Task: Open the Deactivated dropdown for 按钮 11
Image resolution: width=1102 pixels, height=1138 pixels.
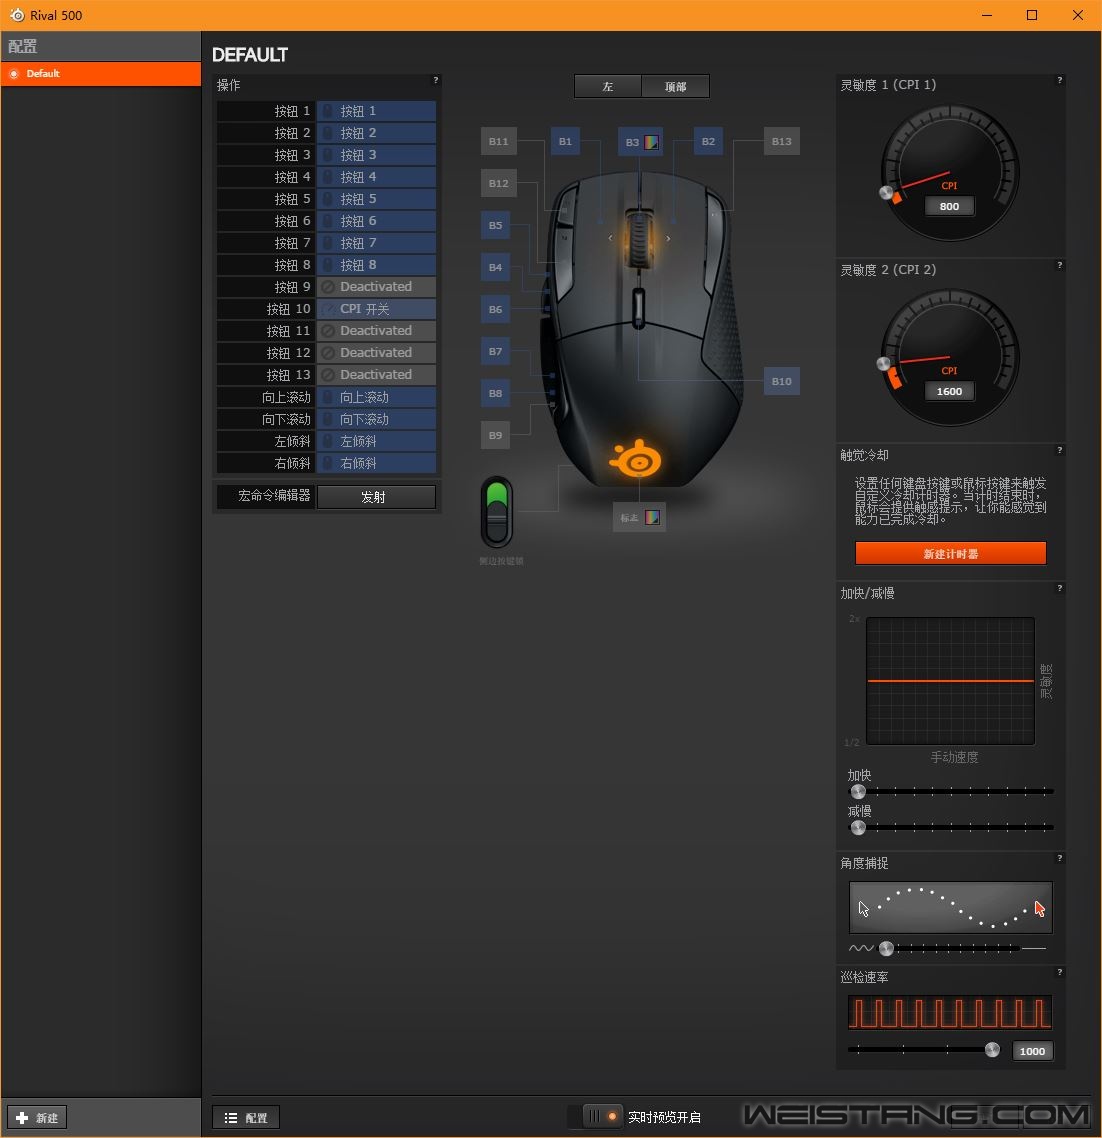Action: [x=377, y=331]
